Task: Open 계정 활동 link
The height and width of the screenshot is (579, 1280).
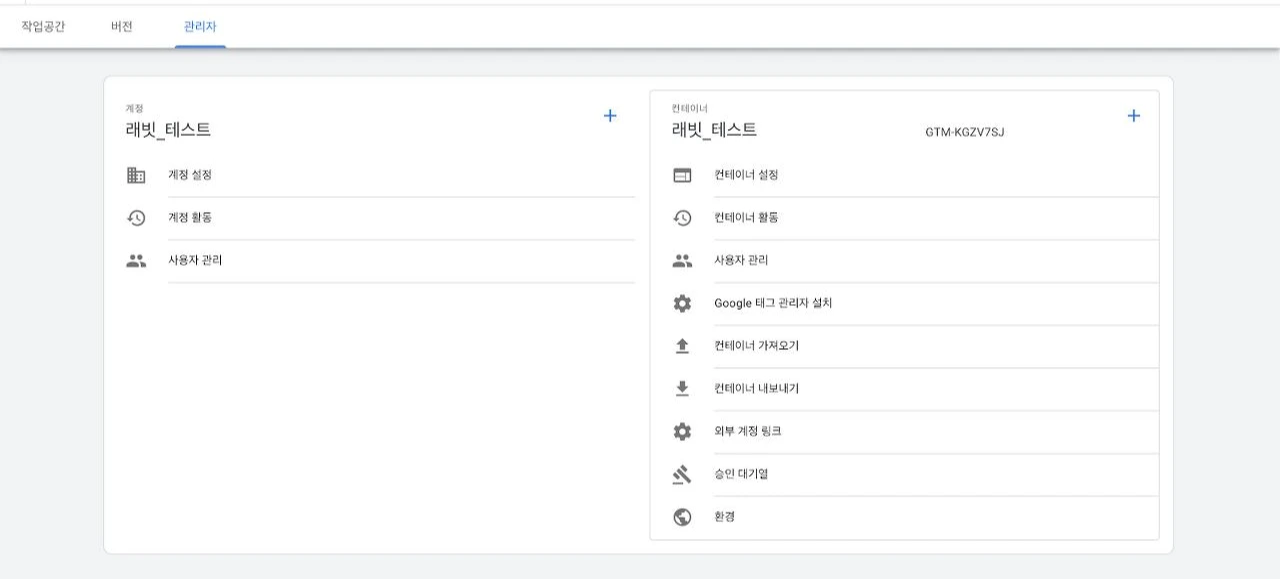Action: pos(190,218)
